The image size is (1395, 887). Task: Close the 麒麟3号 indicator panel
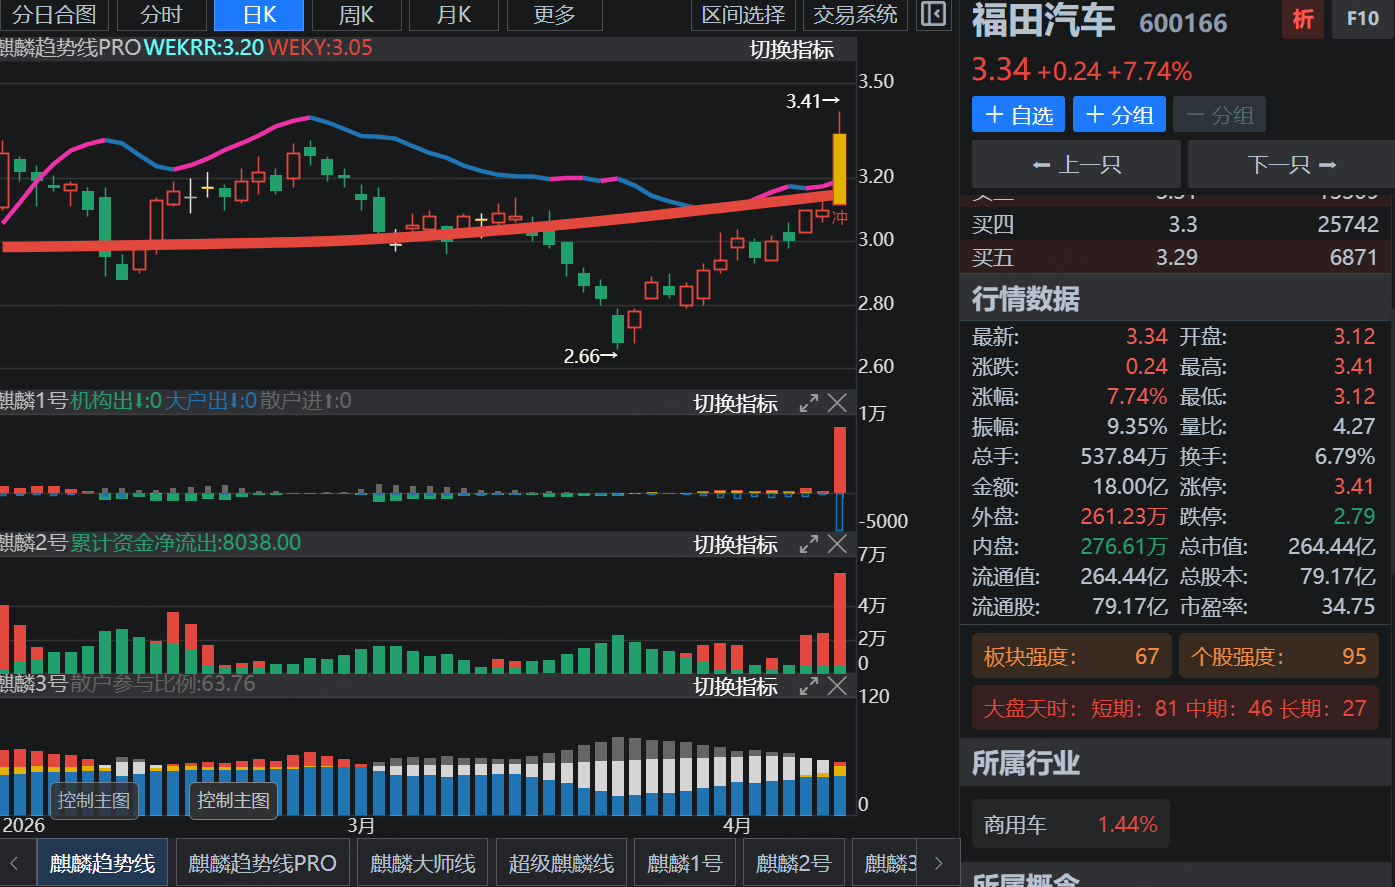(x=838, y=687)
